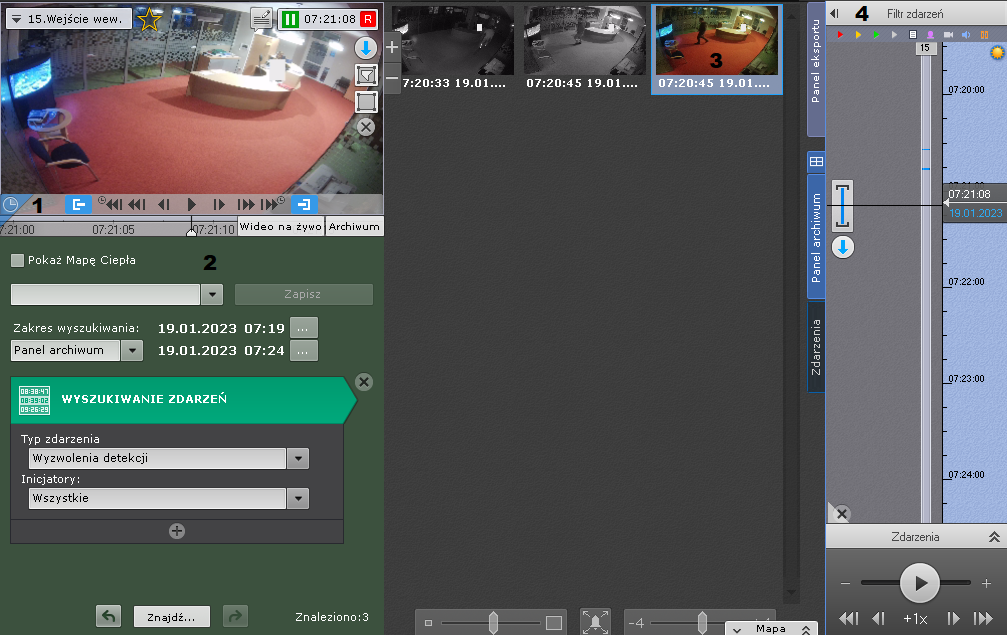Toggle green triangle event filter

876,35
